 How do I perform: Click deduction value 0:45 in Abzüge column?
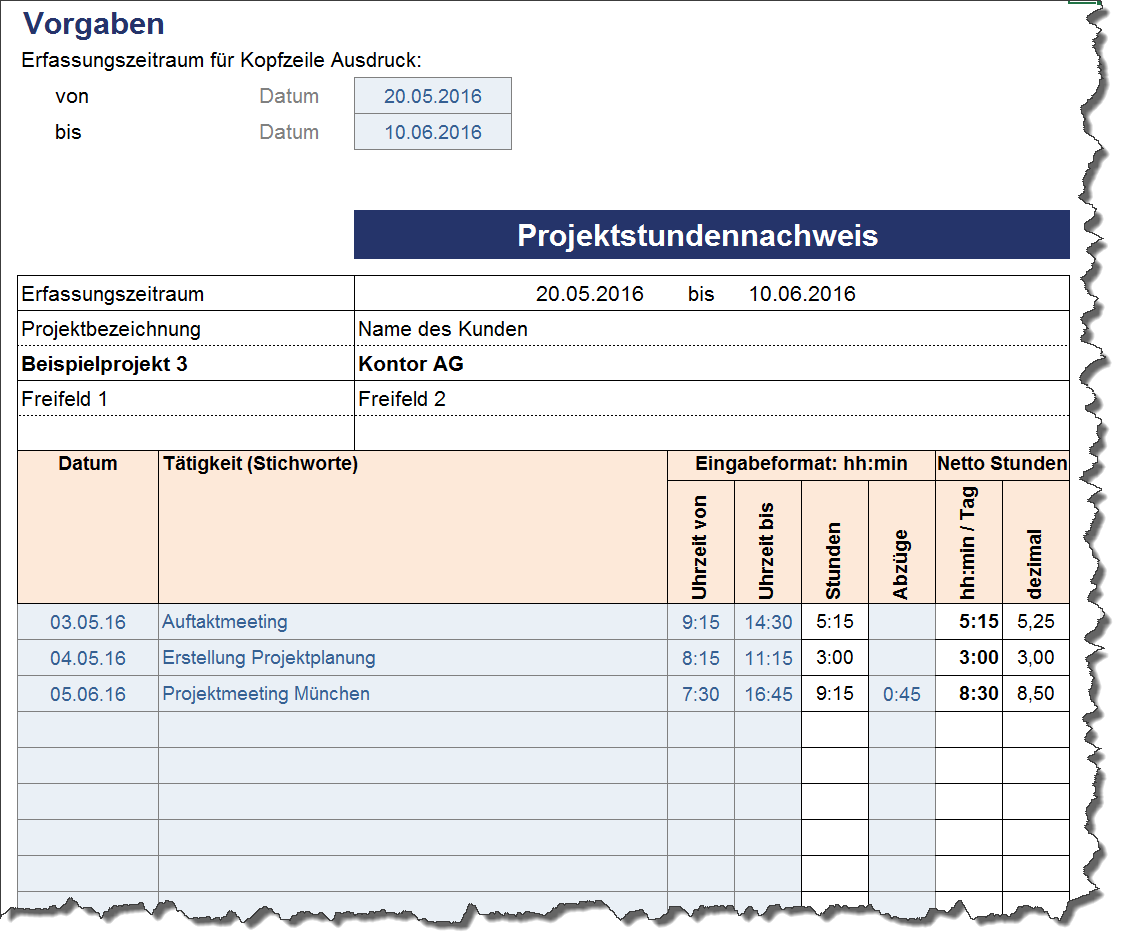click(902, 694)
